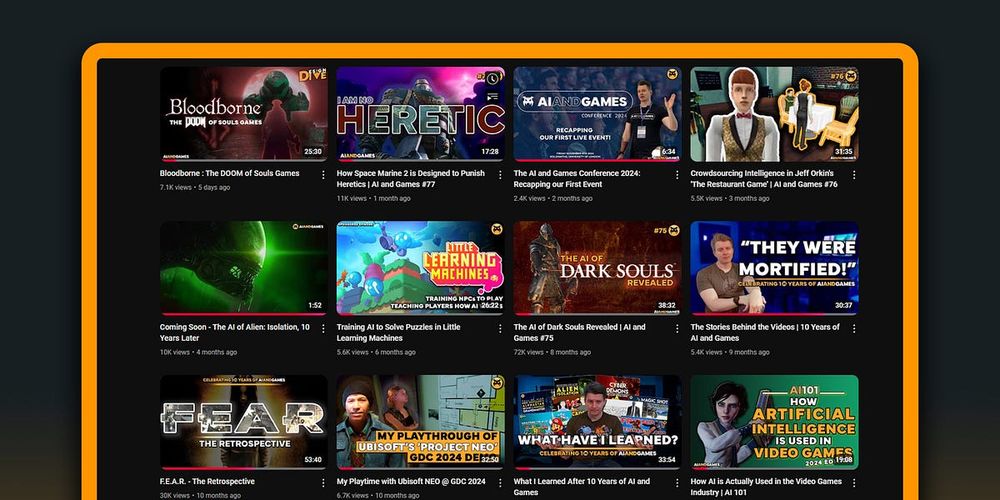Image resolution: width=1000 pixels, height=500 pixels.
Task: Click the 30:37 duration badge on Mortified thumbnail
Action: [844, 305]
